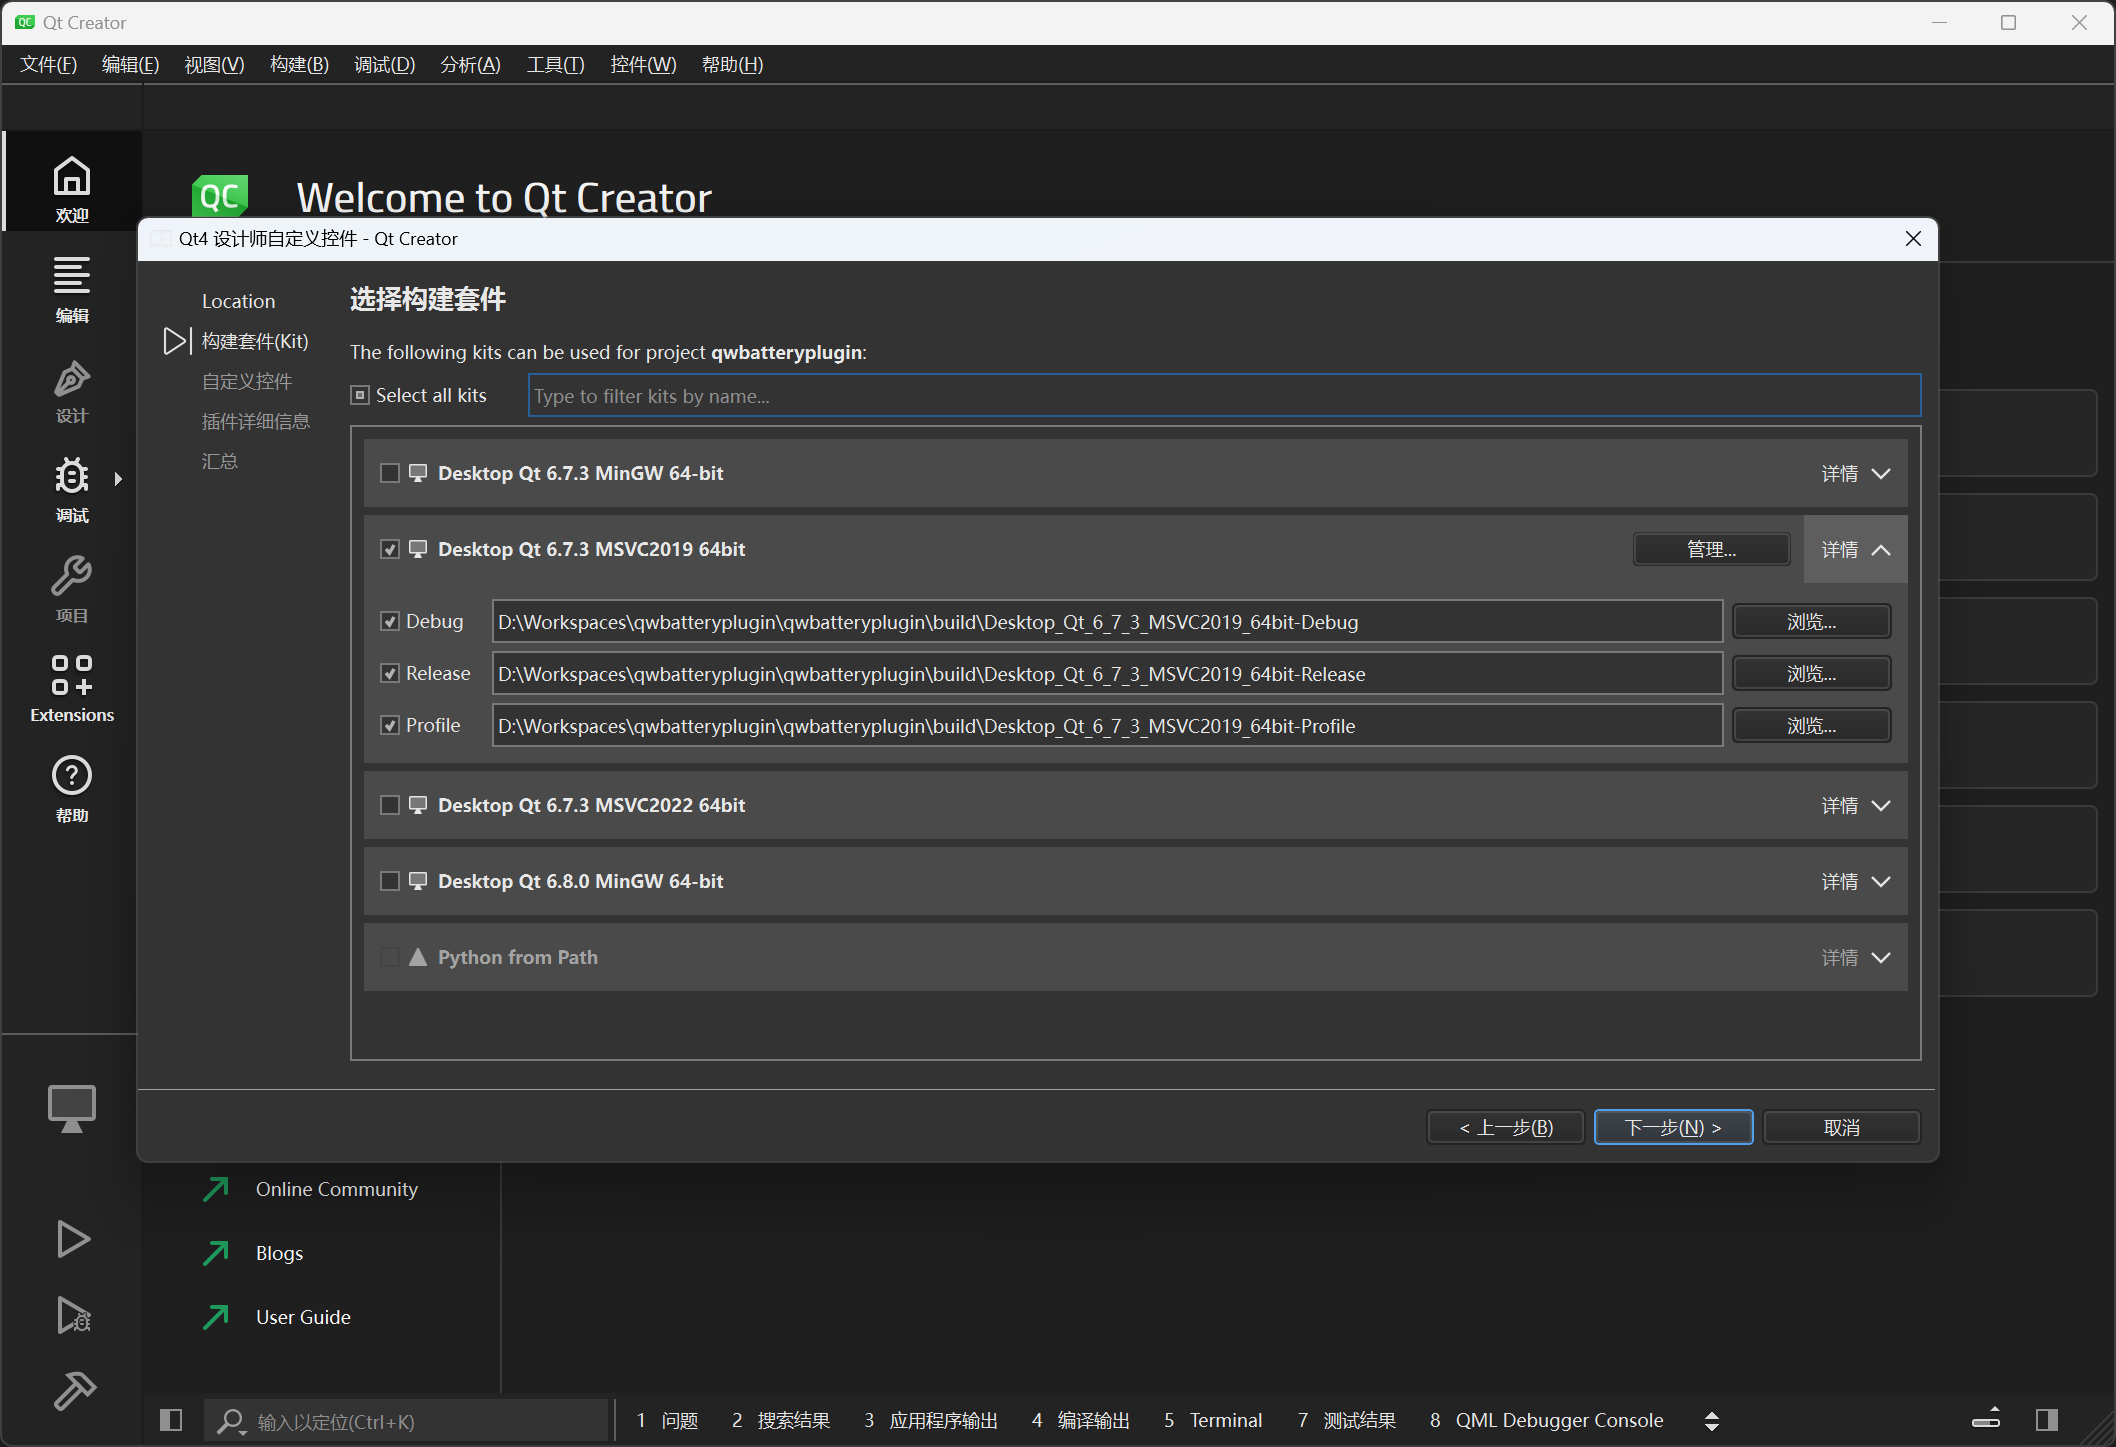Open the Extensions mode icon
This screenshot has height=1447, width=2116.
(x=71, y=689)
